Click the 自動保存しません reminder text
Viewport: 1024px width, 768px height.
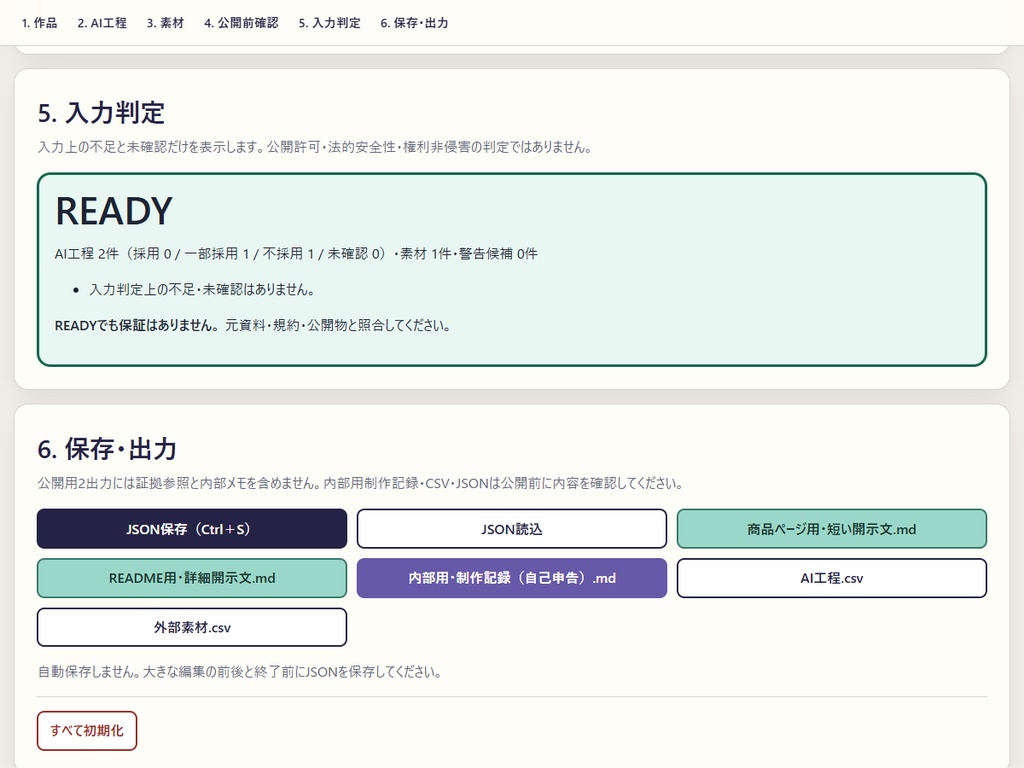pyautogui.click(x=240, y=672)
